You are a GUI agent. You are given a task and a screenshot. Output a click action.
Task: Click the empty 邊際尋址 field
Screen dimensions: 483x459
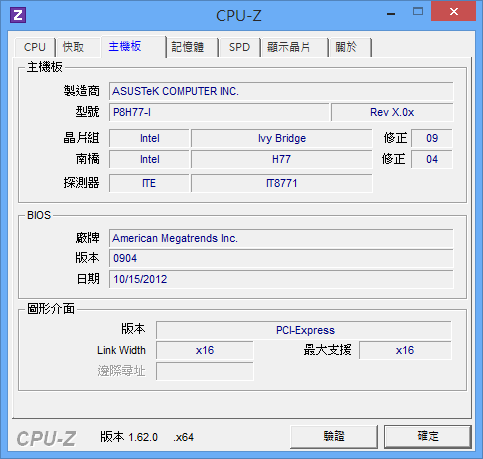(x=205, y=371)
